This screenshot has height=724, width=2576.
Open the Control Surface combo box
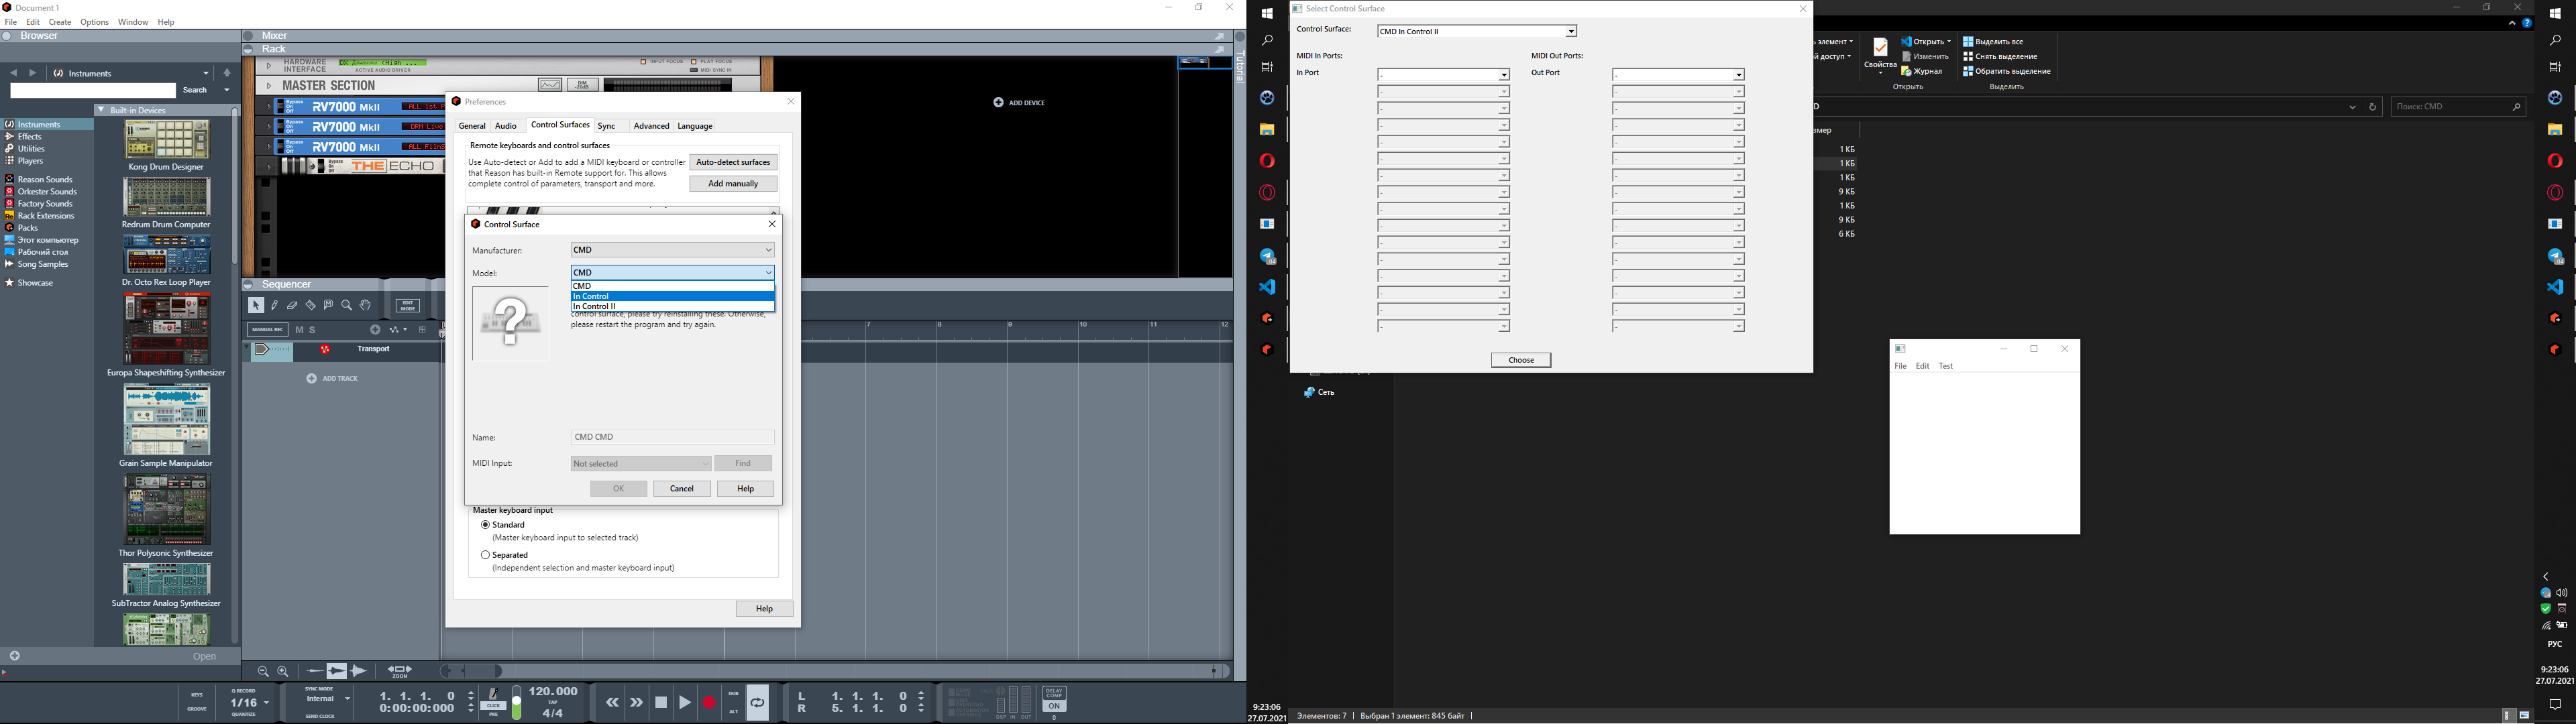(x=1476, y=31)
